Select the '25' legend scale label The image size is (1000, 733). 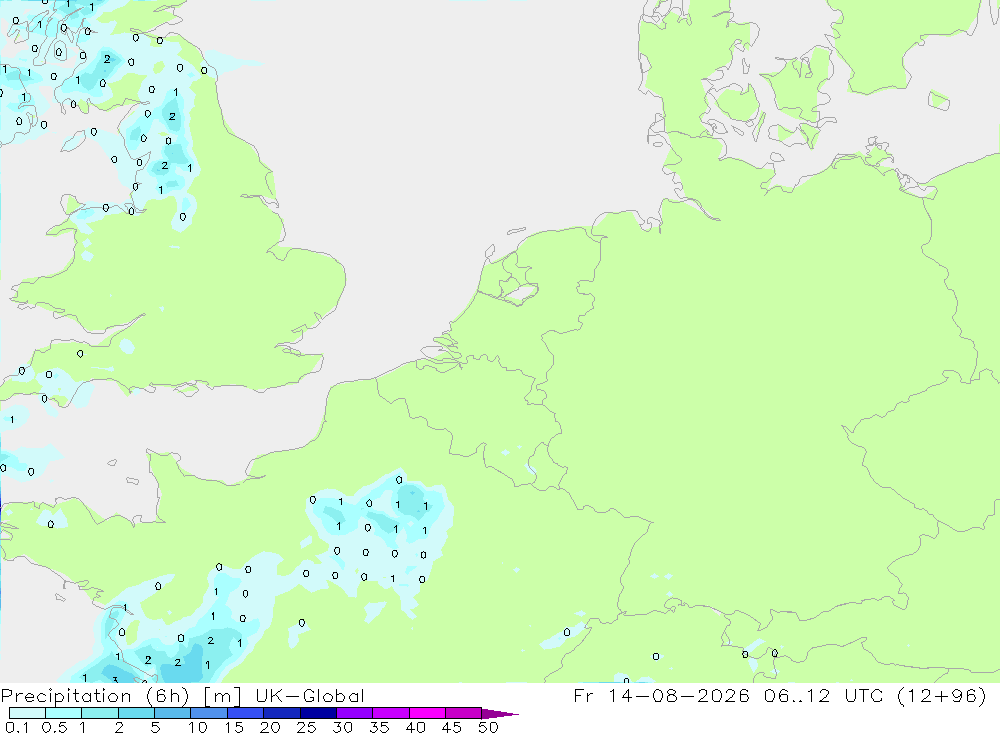pos(307,727)
